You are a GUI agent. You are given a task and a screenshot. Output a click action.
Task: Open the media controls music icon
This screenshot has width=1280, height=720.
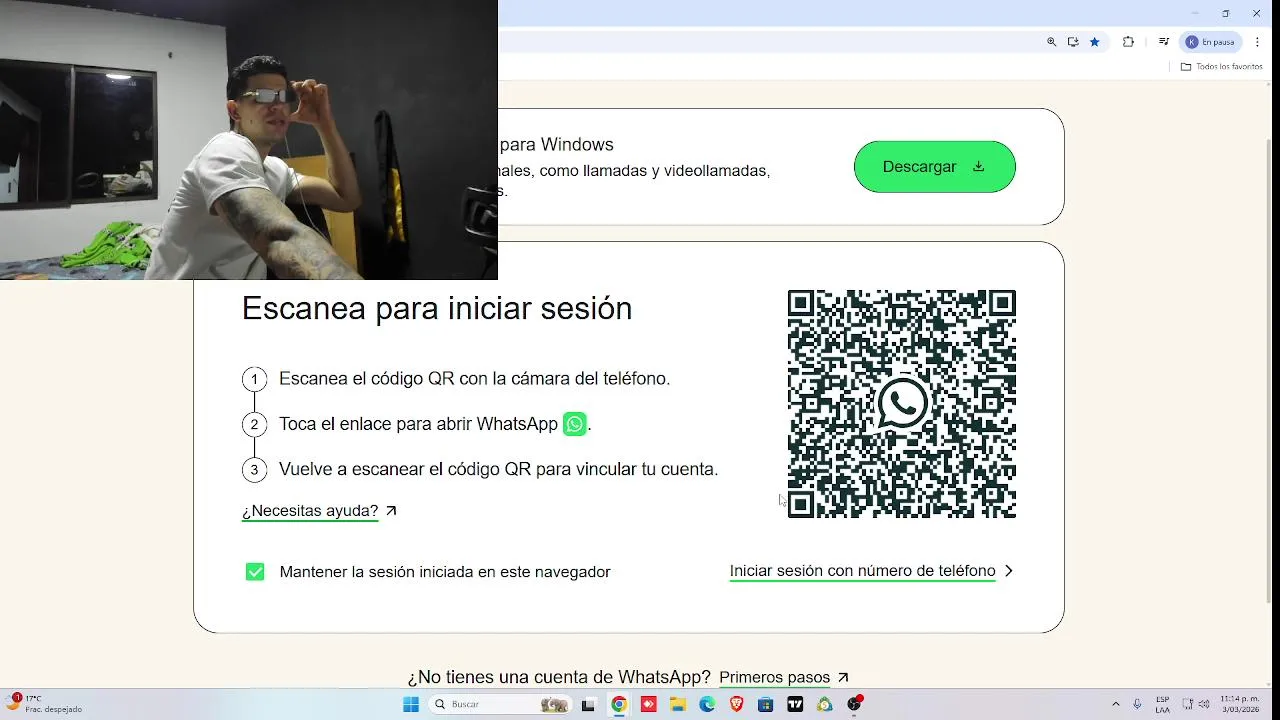[1164, 42]
